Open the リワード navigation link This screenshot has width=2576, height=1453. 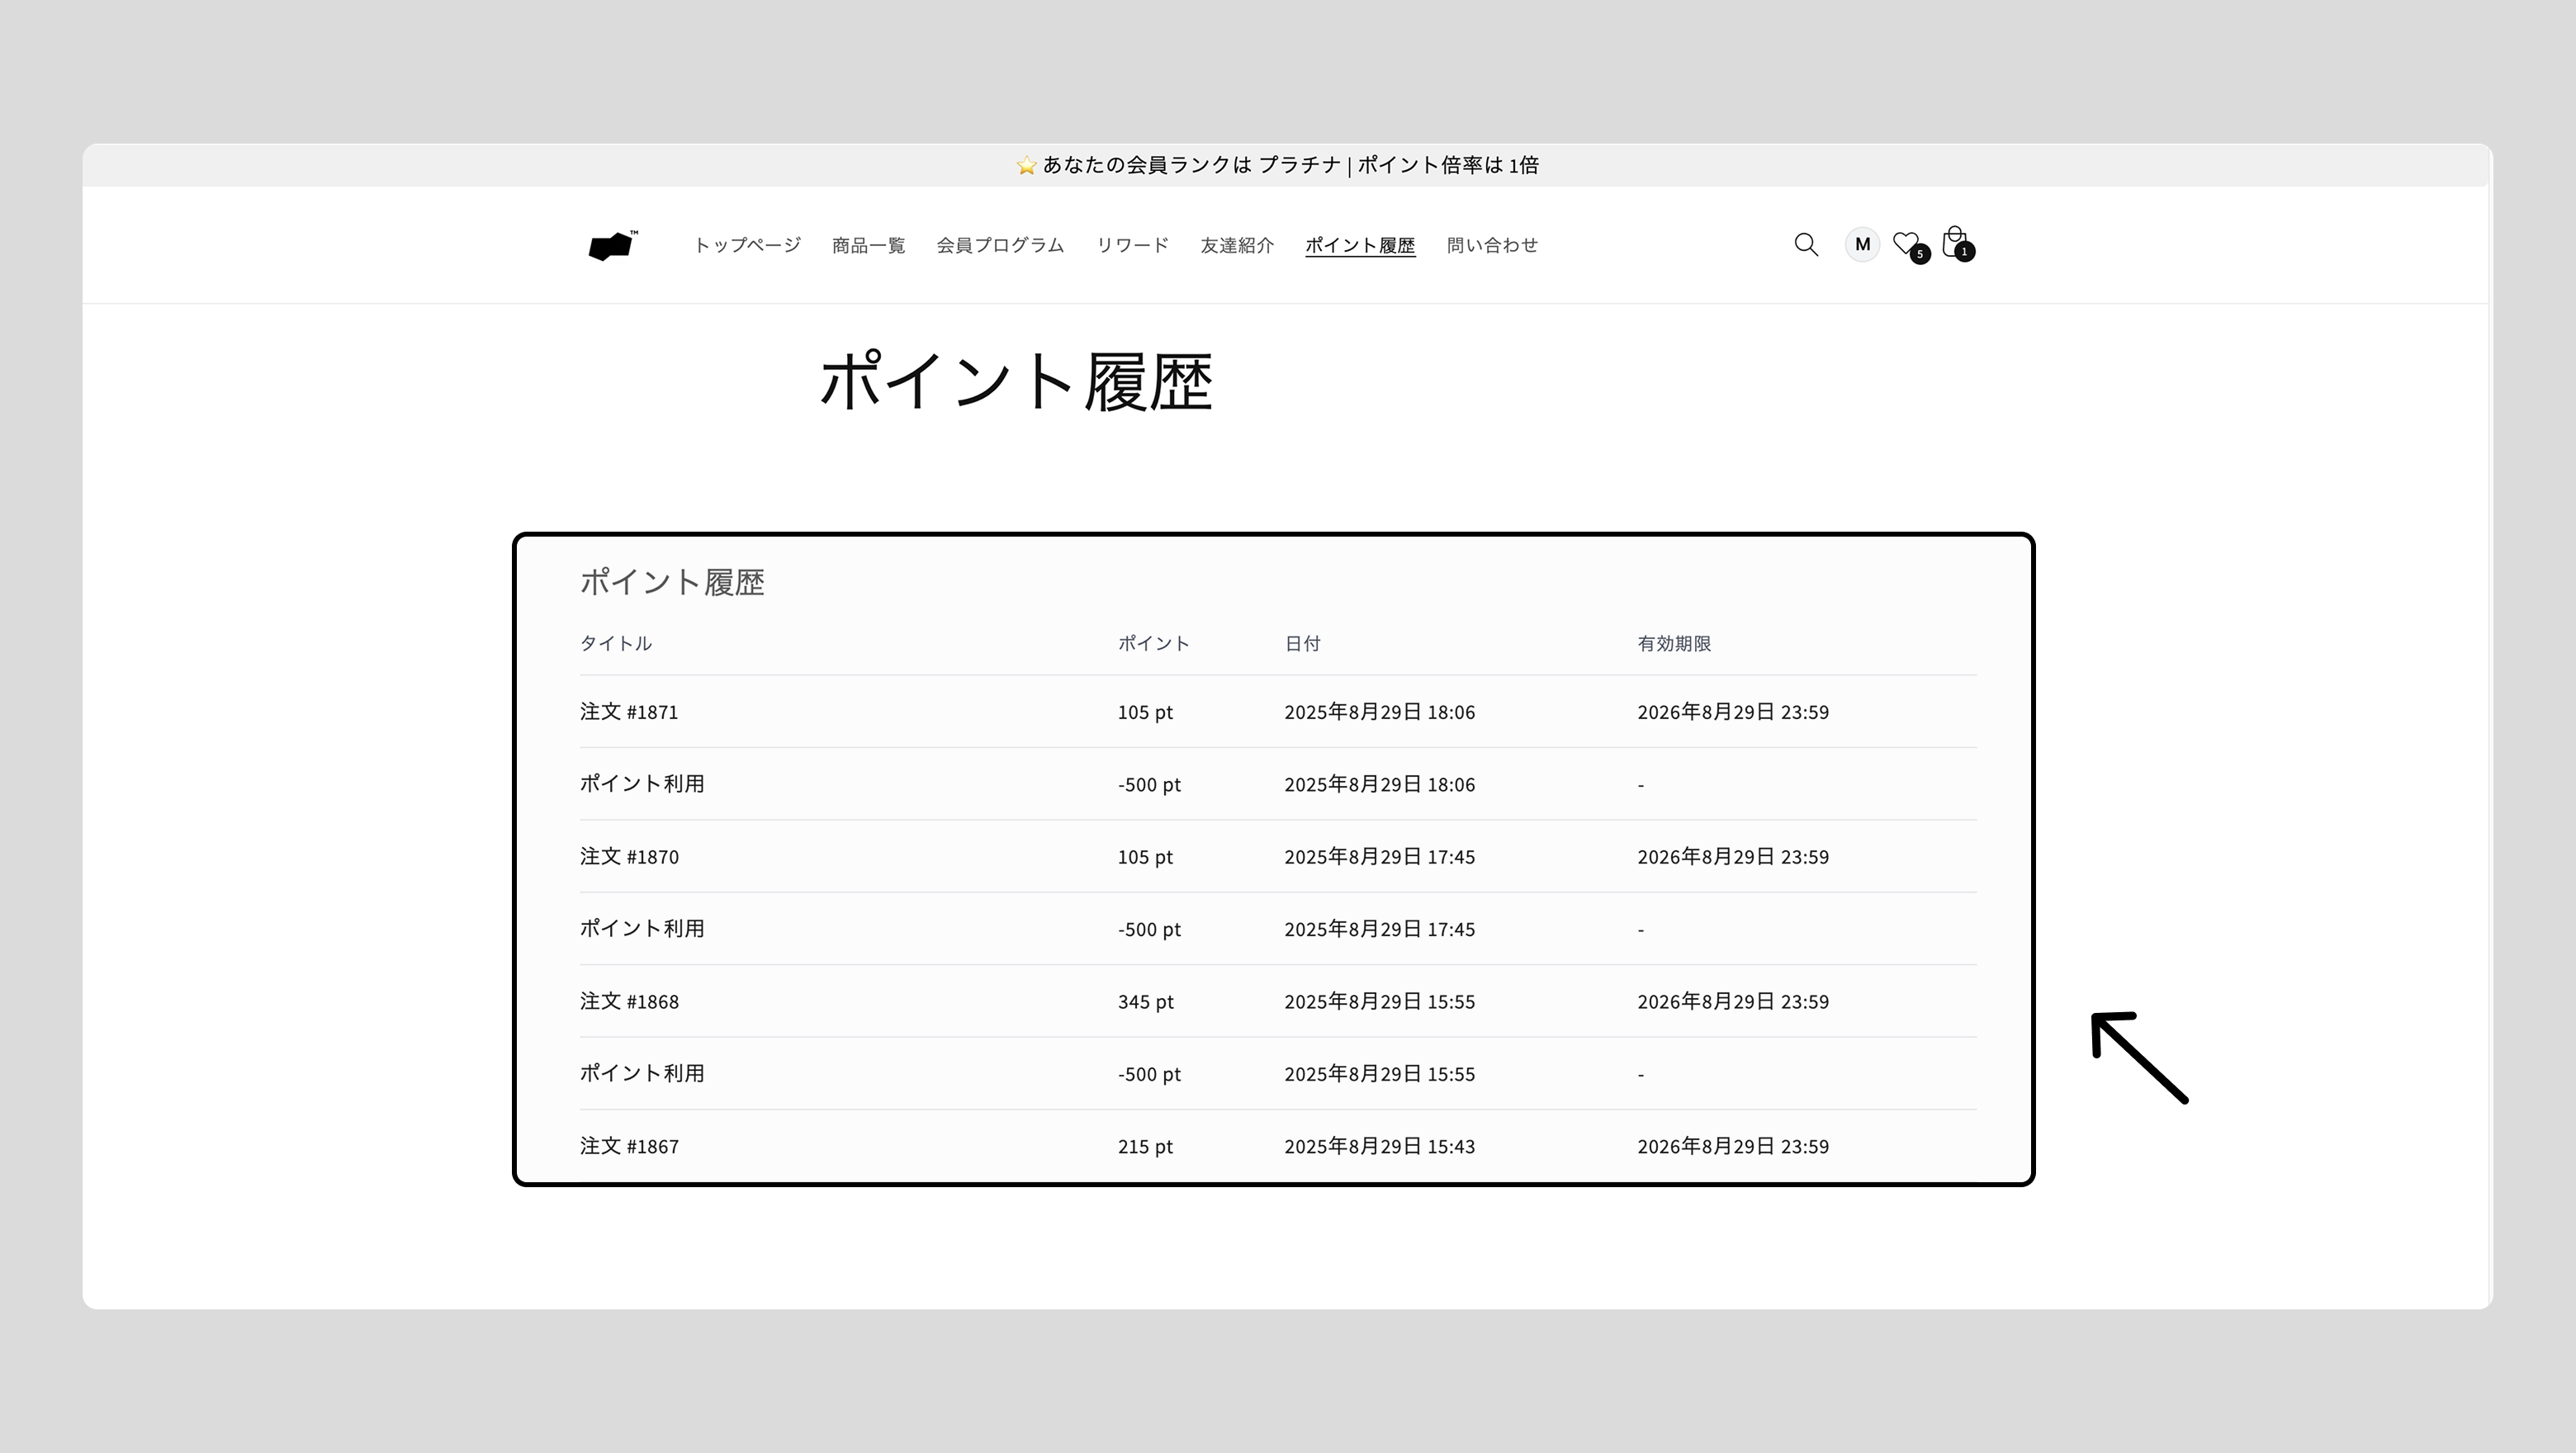[1132, 246]
